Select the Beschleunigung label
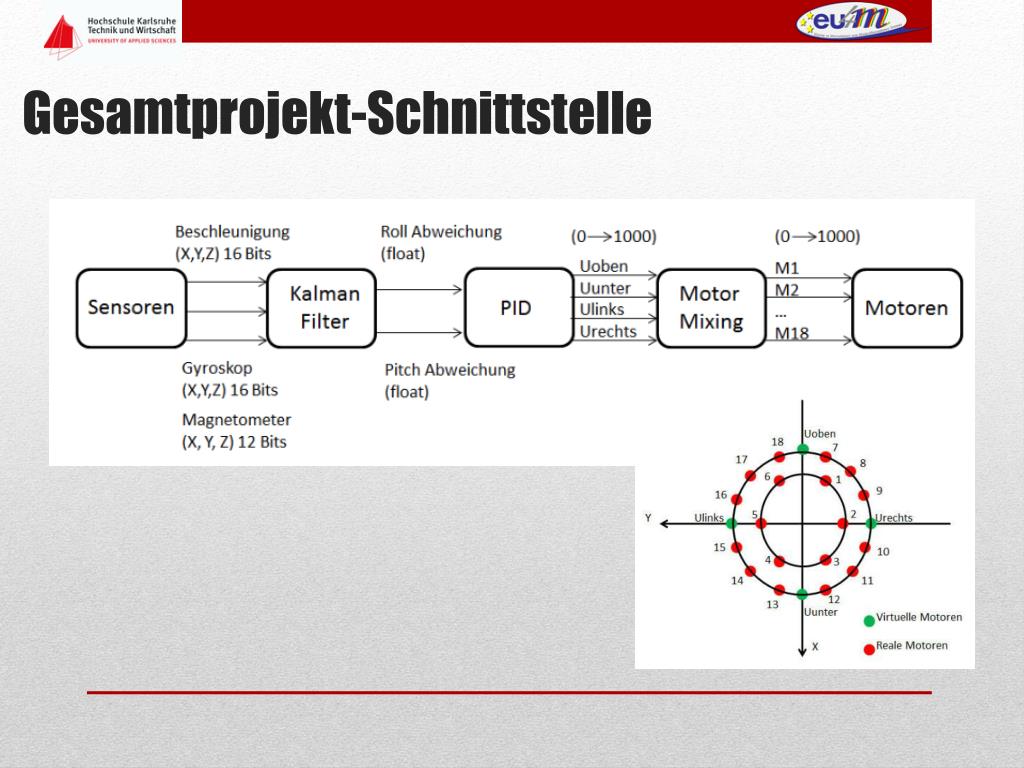1024x768 pixels. click(x=232, y=232)
